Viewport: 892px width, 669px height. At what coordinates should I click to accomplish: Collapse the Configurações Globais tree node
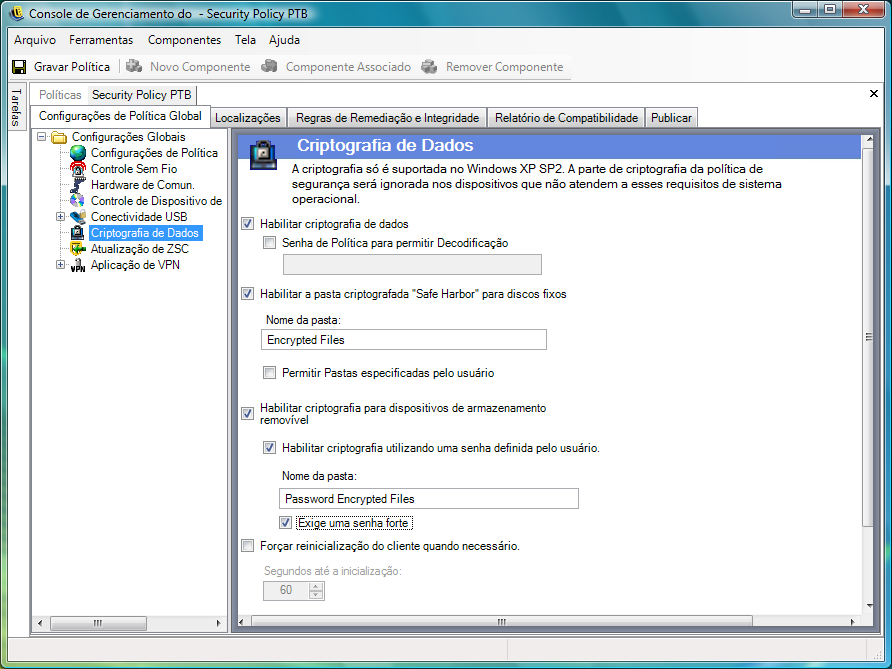tap(42, 137)
